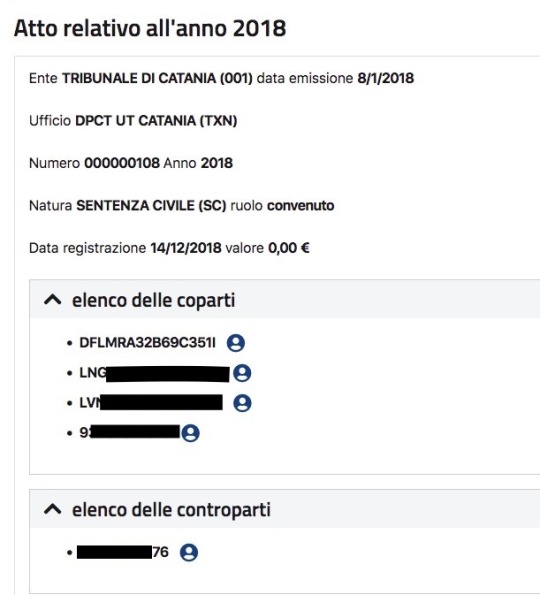This screenshot has width=540, height=595.
Task: Click the registration date 14/12/2018
Action: point(186,248)
